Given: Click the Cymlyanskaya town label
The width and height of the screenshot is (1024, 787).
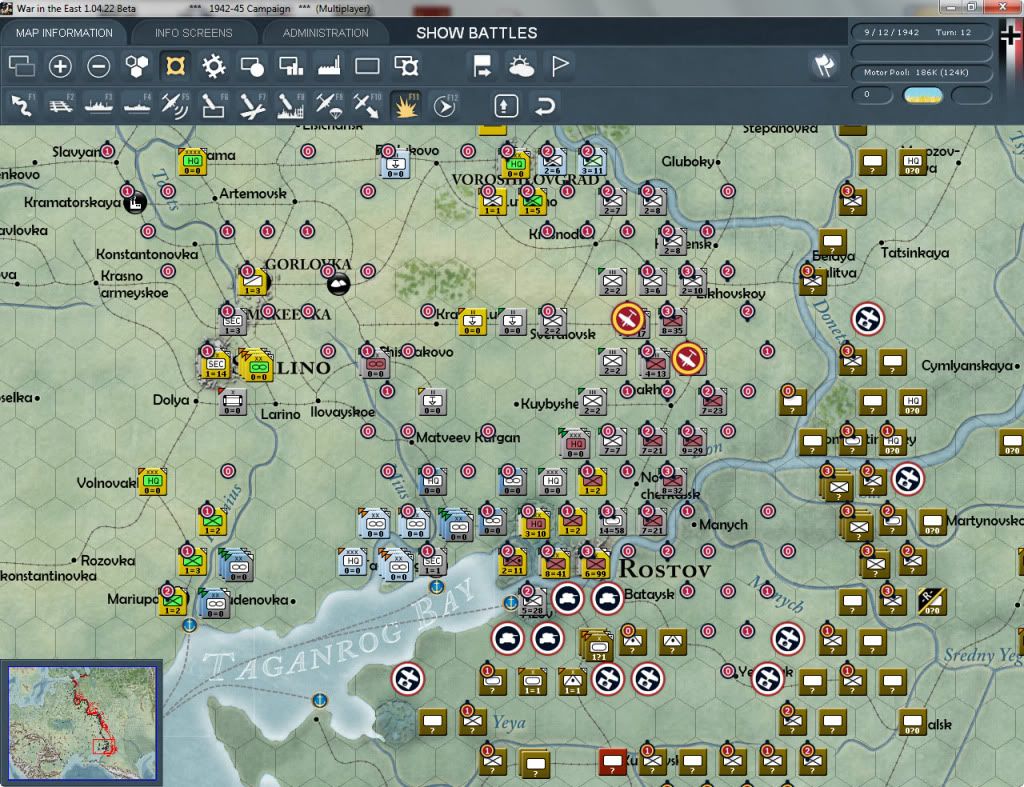Looking at the screenshot, I should [x=967, y=366].
